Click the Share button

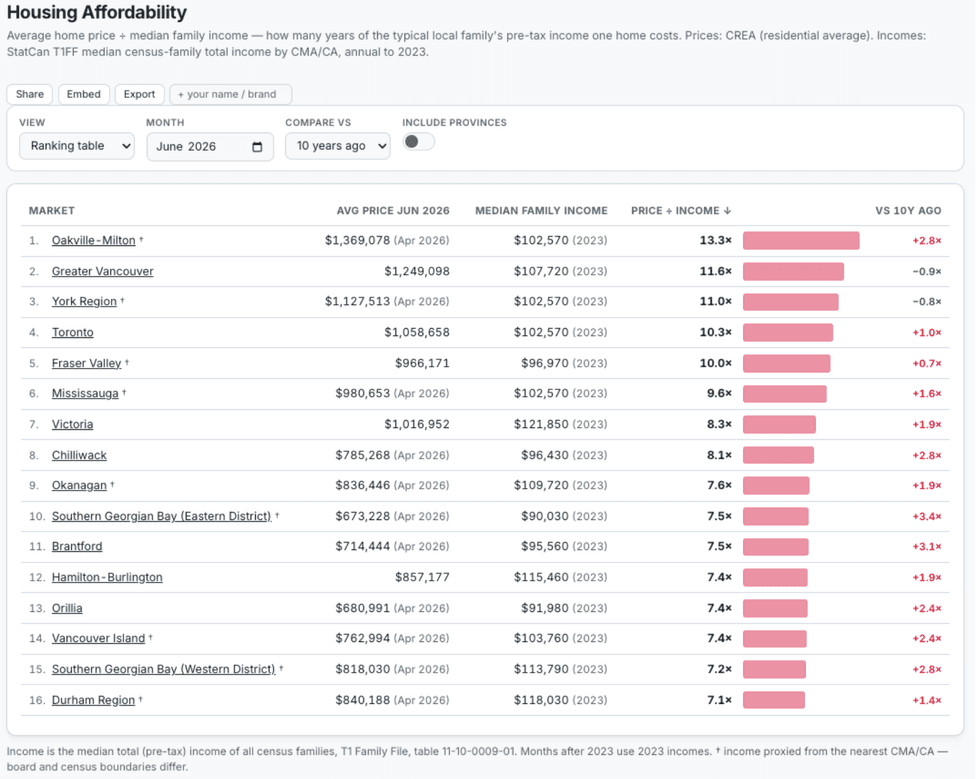(x=29, y=94)
